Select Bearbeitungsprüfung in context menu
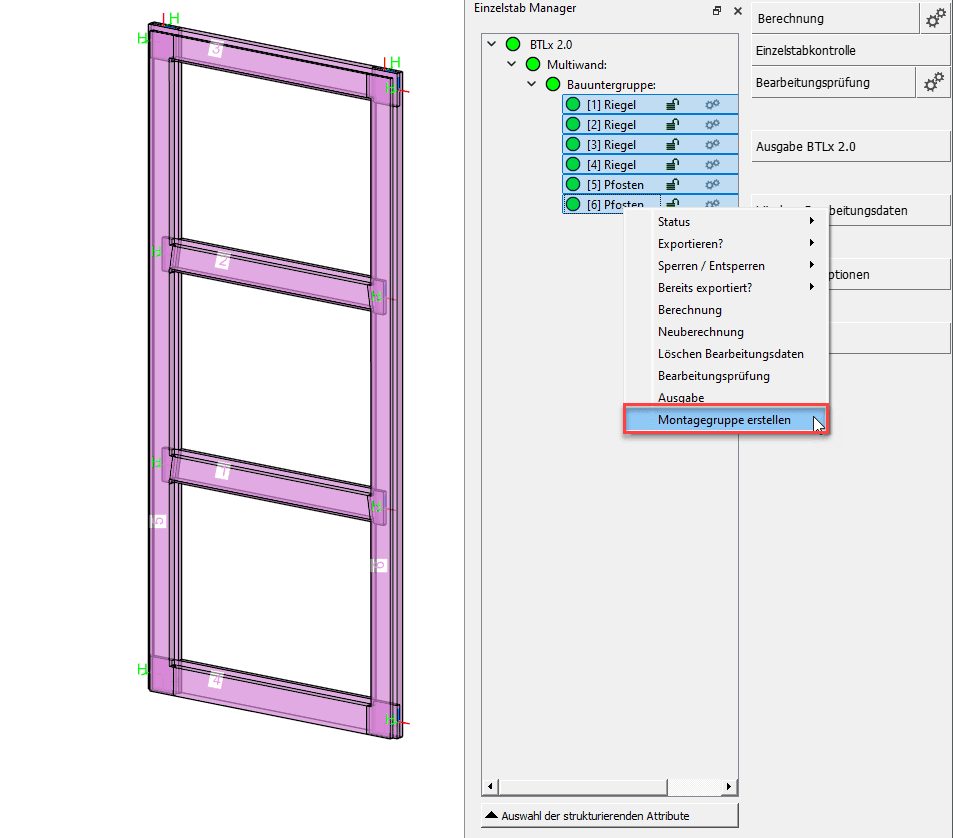This screenshot has width=953, height=838. point(726,376)
